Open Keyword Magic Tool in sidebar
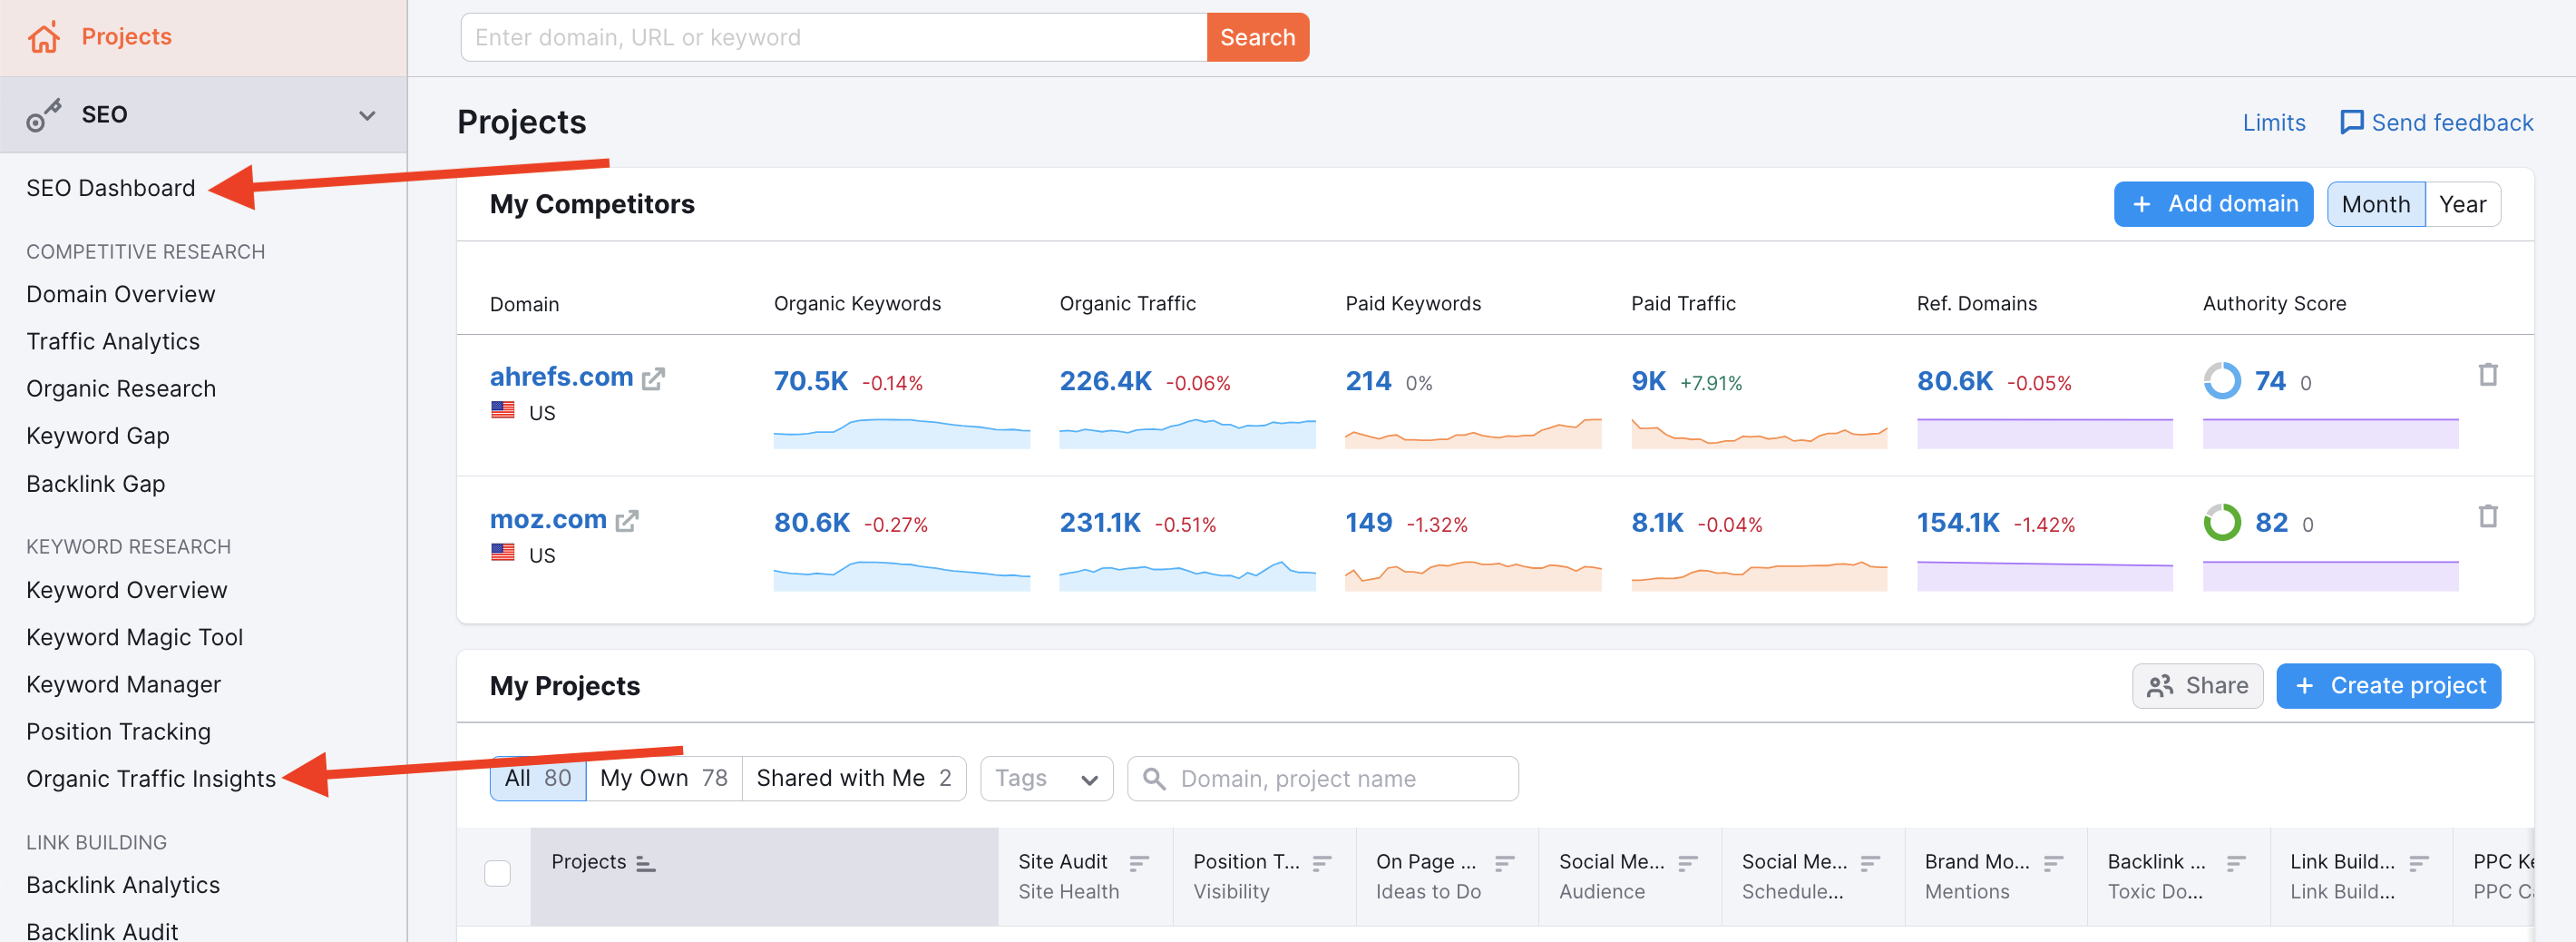 click(135, 638)
